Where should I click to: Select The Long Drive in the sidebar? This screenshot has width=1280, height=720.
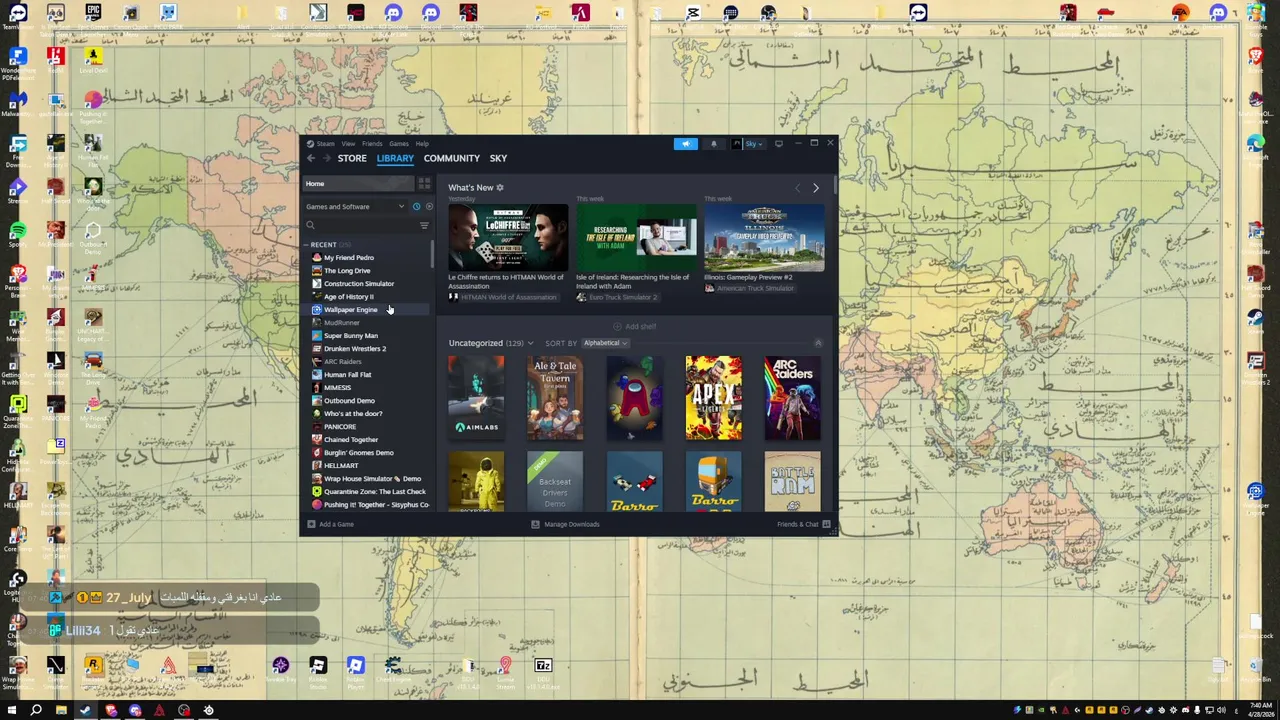[x=368, y=271]
